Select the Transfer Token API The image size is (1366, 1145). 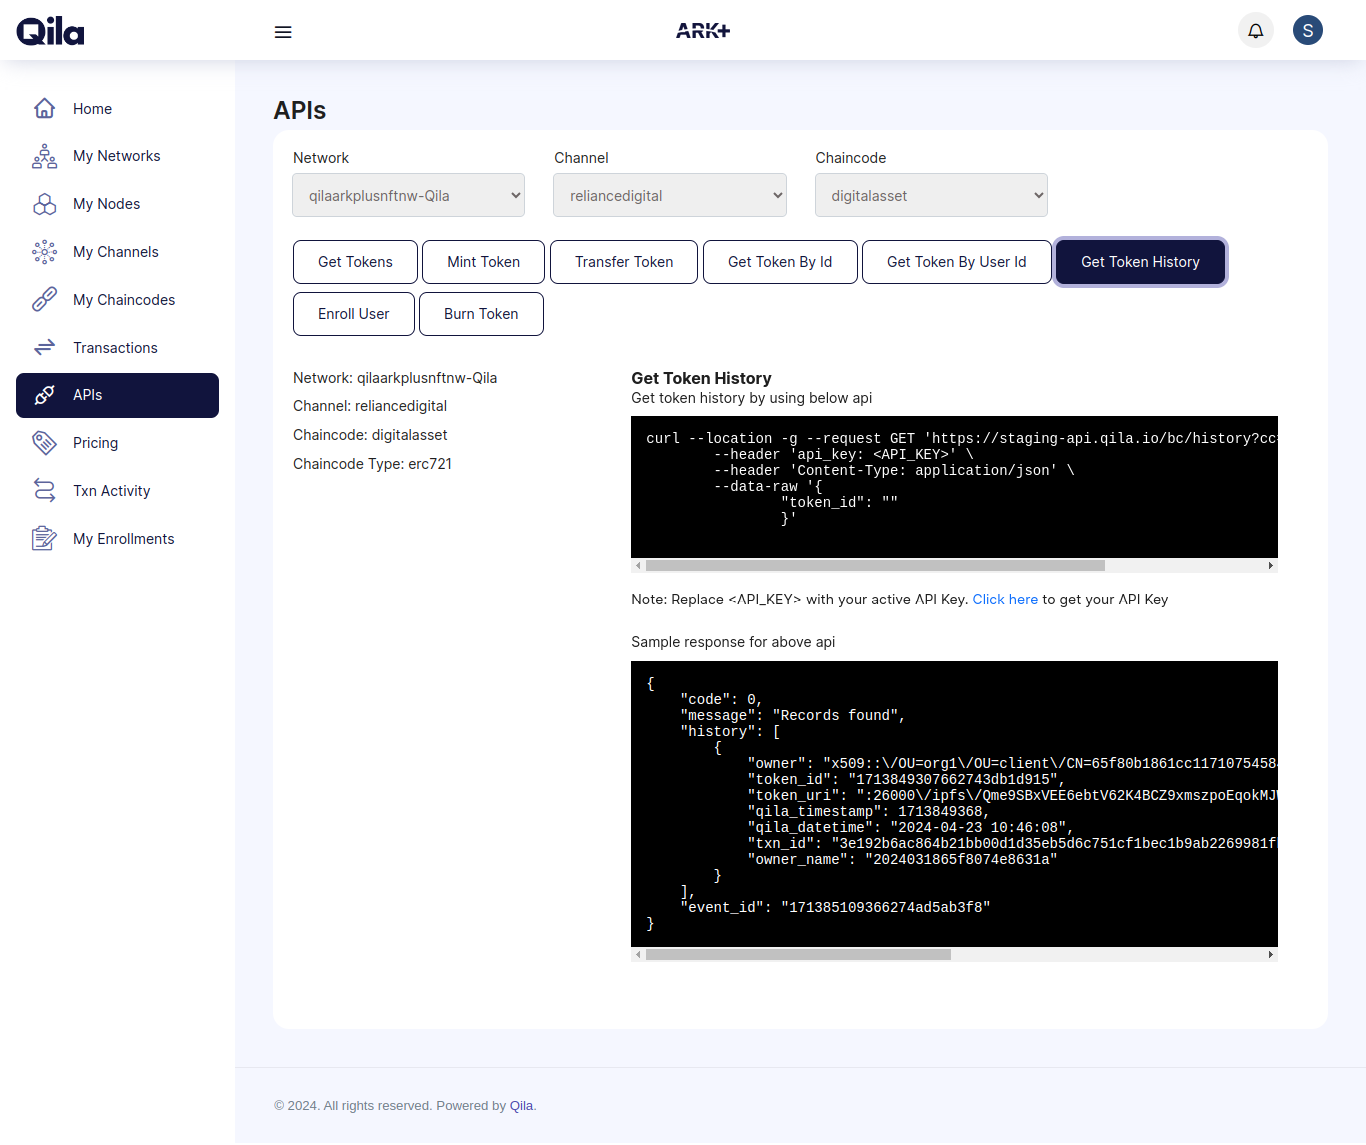tap(624, 262)
